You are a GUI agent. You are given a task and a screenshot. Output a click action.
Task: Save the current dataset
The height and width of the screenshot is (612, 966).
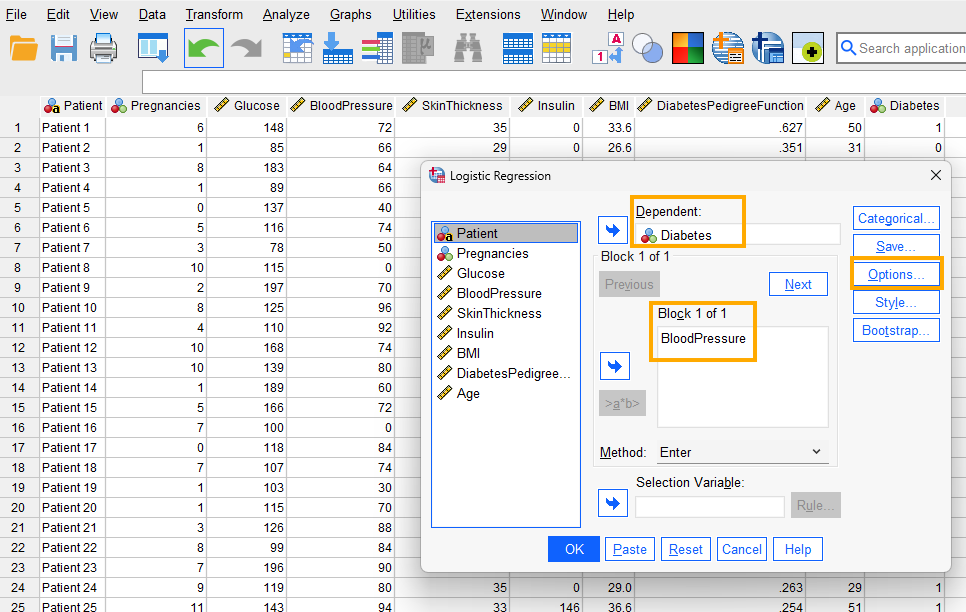click(x=63, y=47)
